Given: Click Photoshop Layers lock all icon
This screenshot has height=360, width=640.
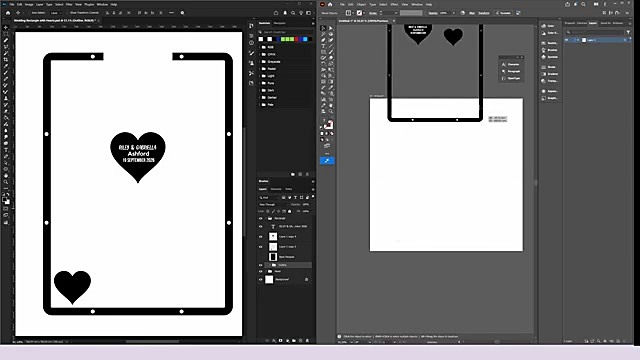Looking at the screenshot, I should [x=290, y=211].
